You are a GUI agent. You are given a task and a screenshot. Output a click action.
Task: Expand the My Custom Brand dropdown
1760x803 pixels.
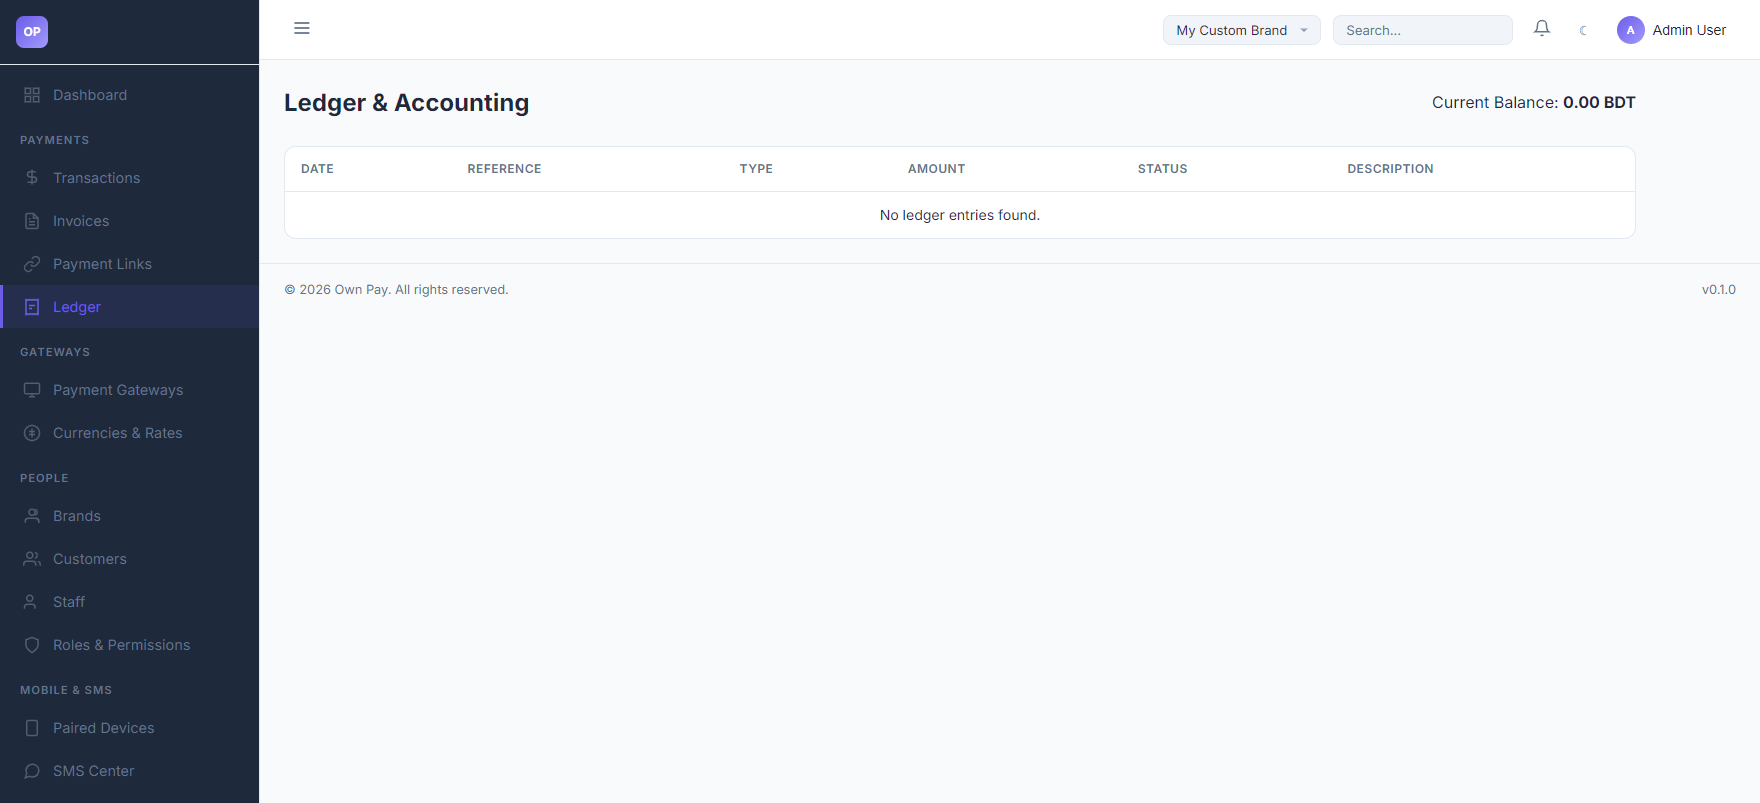[1242, 30]
